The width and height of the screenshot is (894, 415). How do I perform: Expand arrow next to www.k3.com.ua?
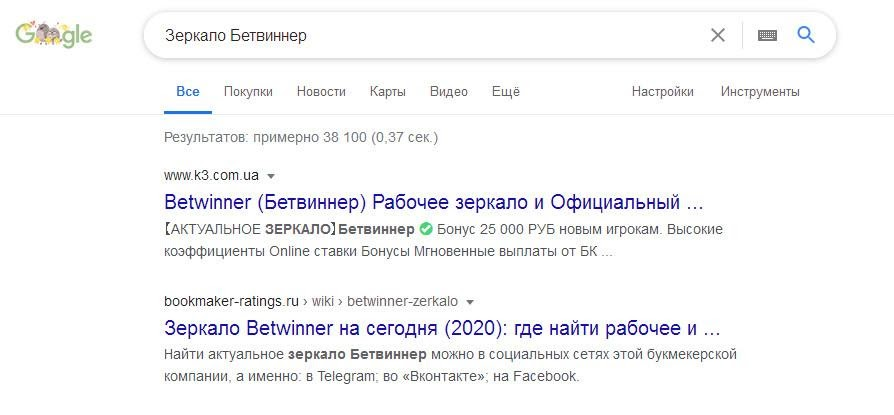[x=271, y=176]
